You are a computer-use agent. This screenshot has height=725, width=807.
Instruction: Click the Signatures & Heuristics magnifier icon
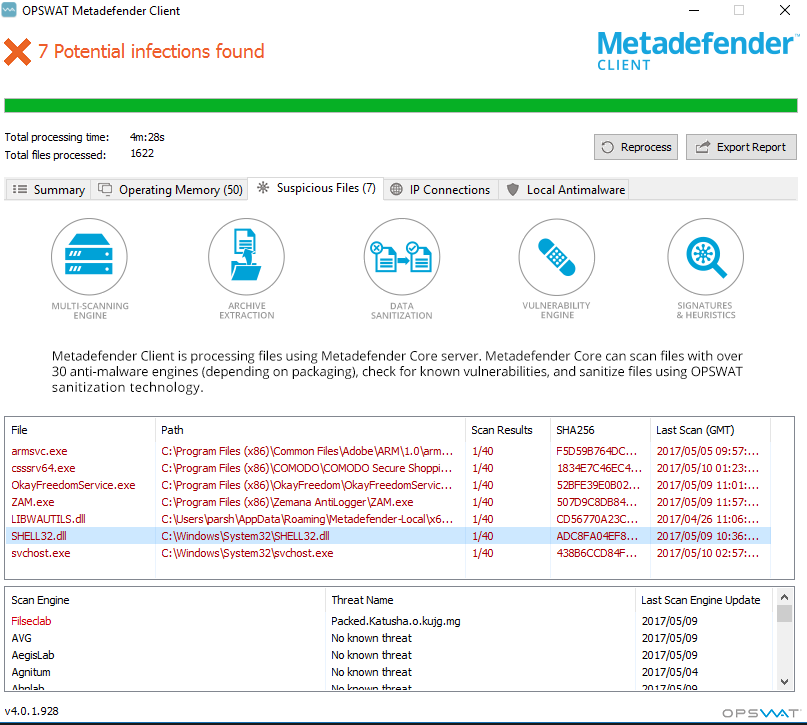tap(705, 256)
